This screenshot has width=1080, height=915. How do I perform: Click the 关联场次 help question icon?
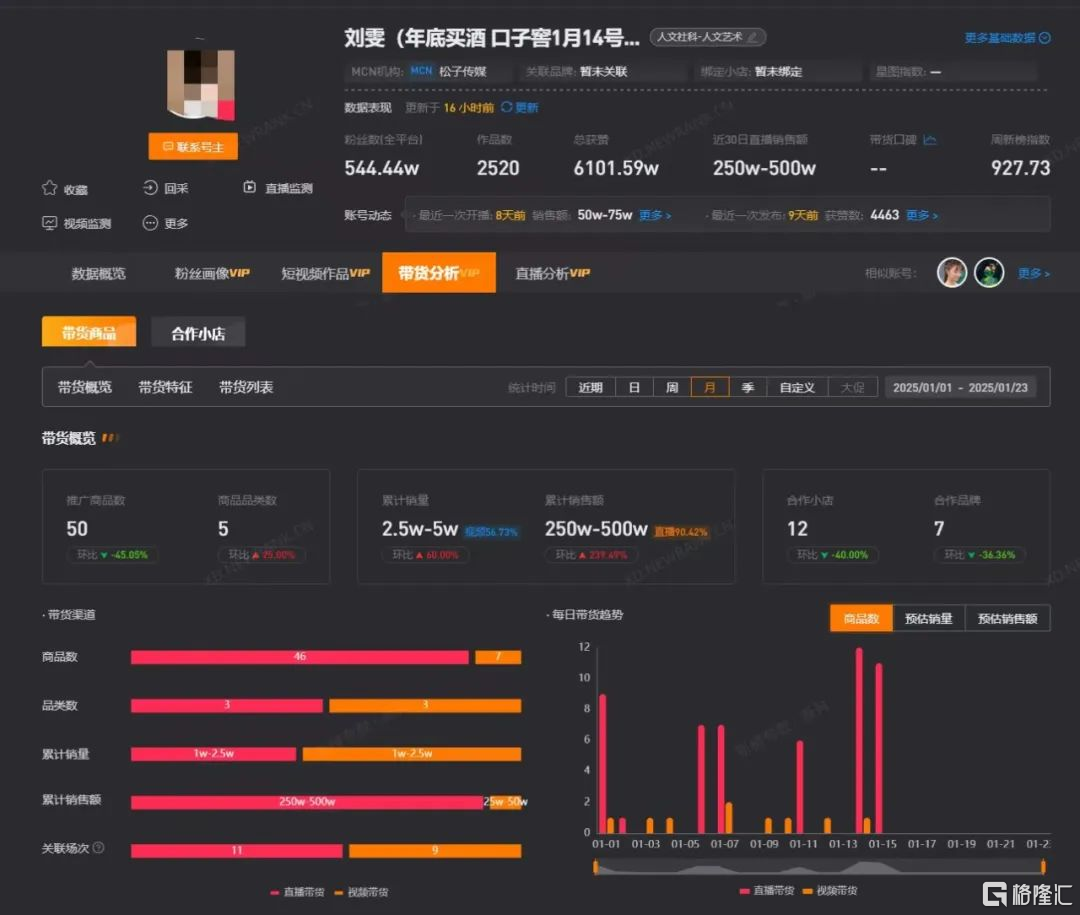pyautogui.click(x=98, y=847)
